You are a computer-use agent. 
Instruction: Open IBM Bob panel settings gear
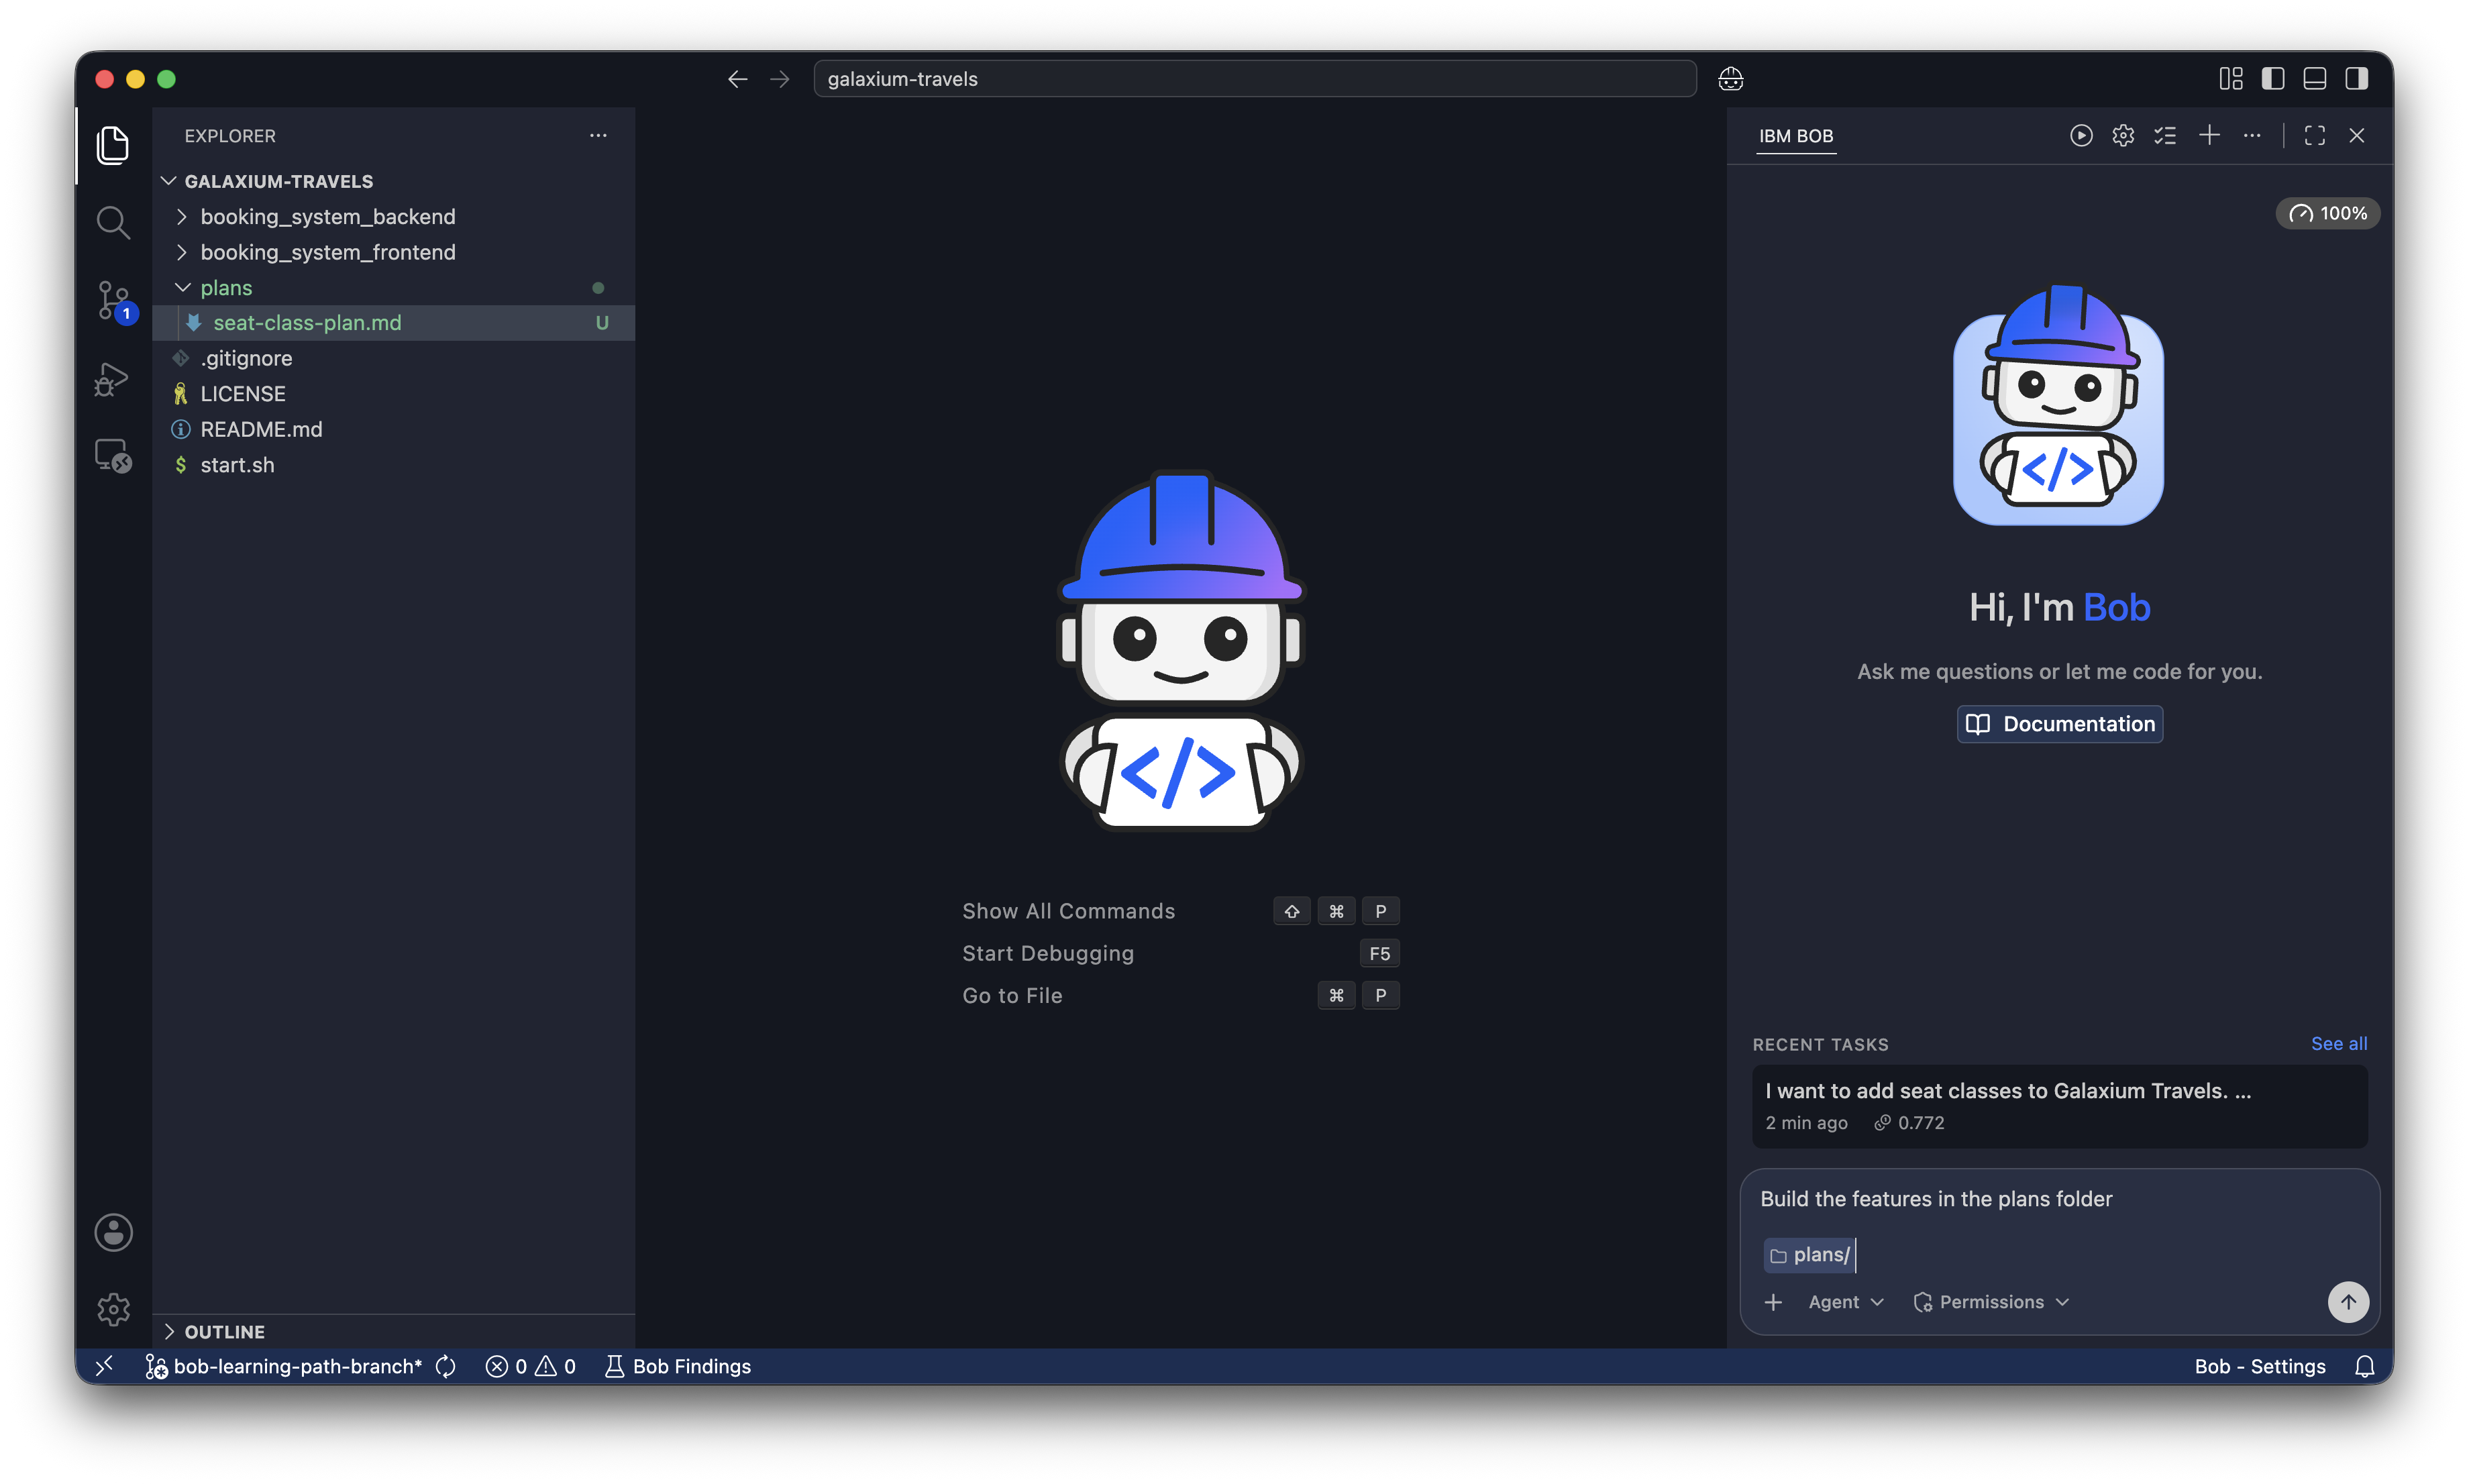(2123, 135)
